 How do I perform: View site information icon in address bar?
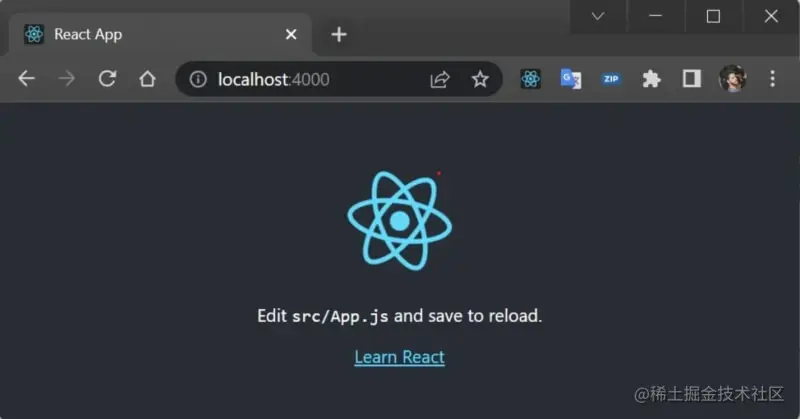[x=198, y=79]
